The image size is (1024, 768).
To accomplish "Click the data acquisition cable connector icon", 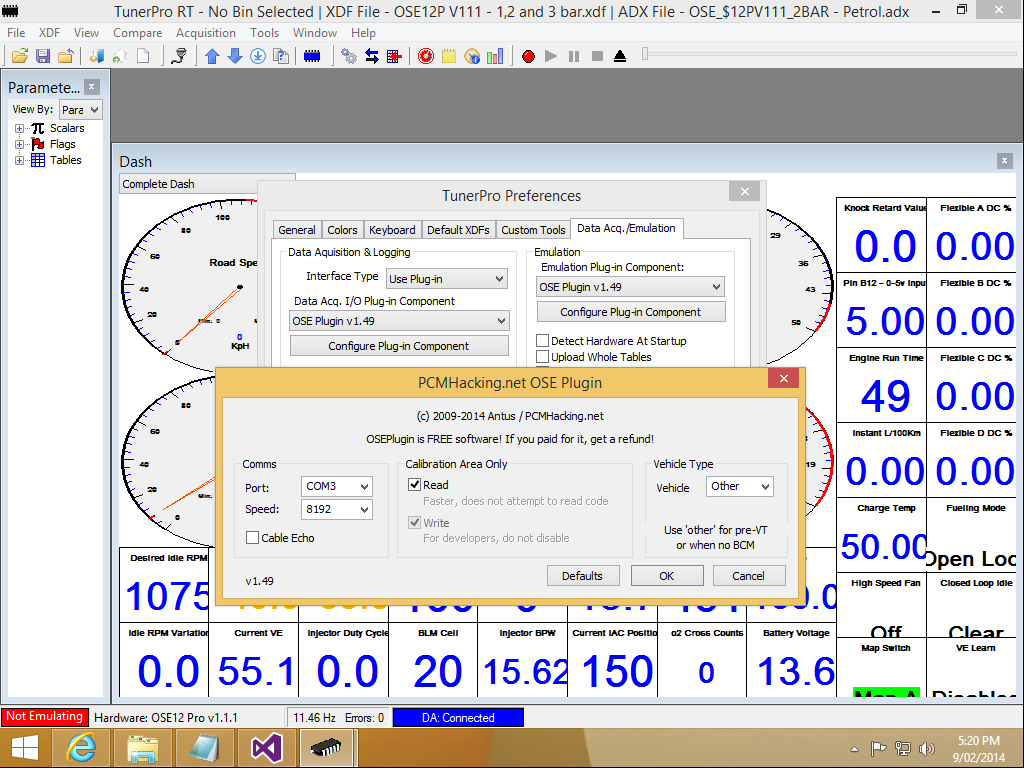I will click(x=179, y=56).
